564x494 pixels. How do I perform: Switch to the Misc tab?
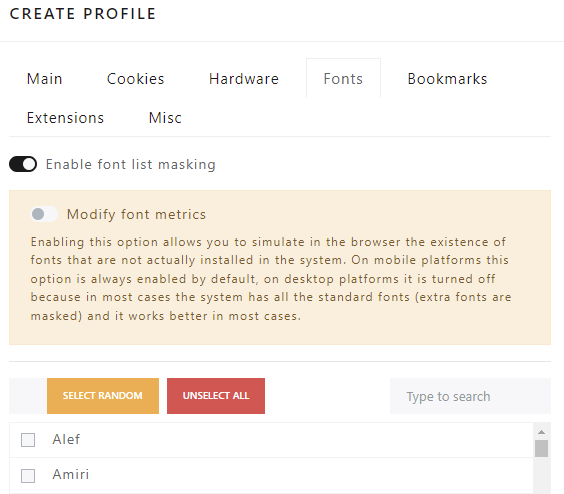165,118
